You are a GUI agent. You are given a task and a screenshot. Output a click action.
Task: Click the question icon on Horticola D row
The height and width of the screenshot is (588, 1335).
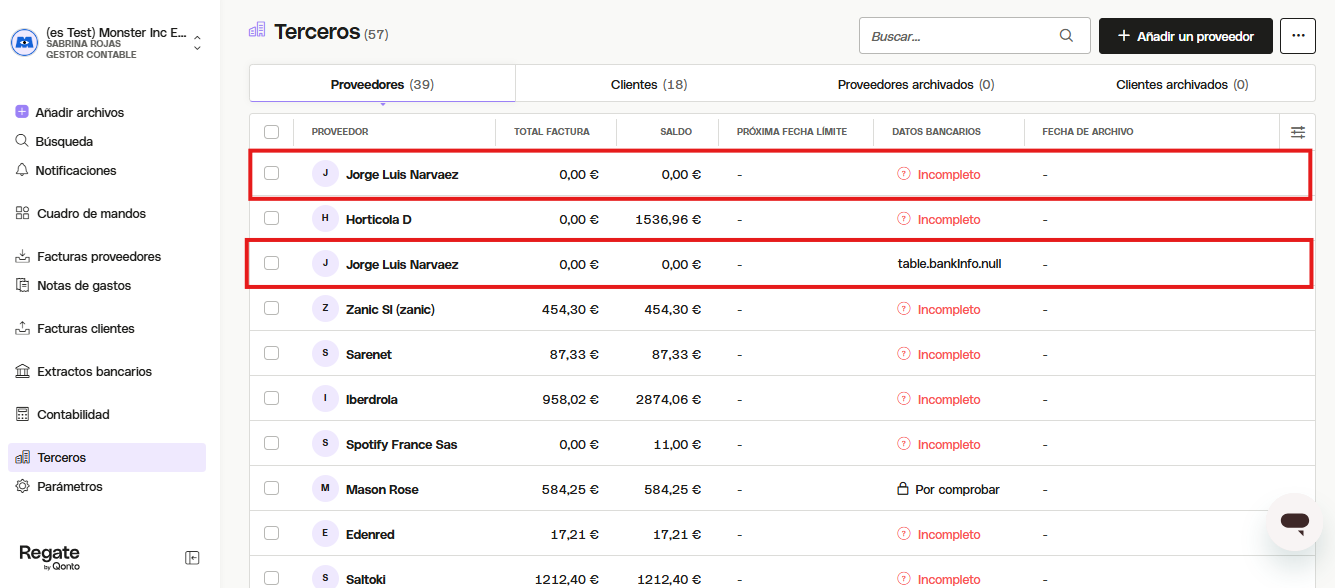904,219
